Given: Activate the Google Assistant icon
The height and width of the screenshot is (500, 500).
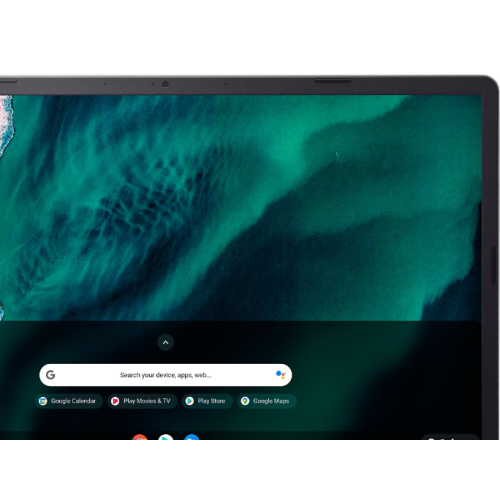Looking at the screenshot, I should 281,375.
